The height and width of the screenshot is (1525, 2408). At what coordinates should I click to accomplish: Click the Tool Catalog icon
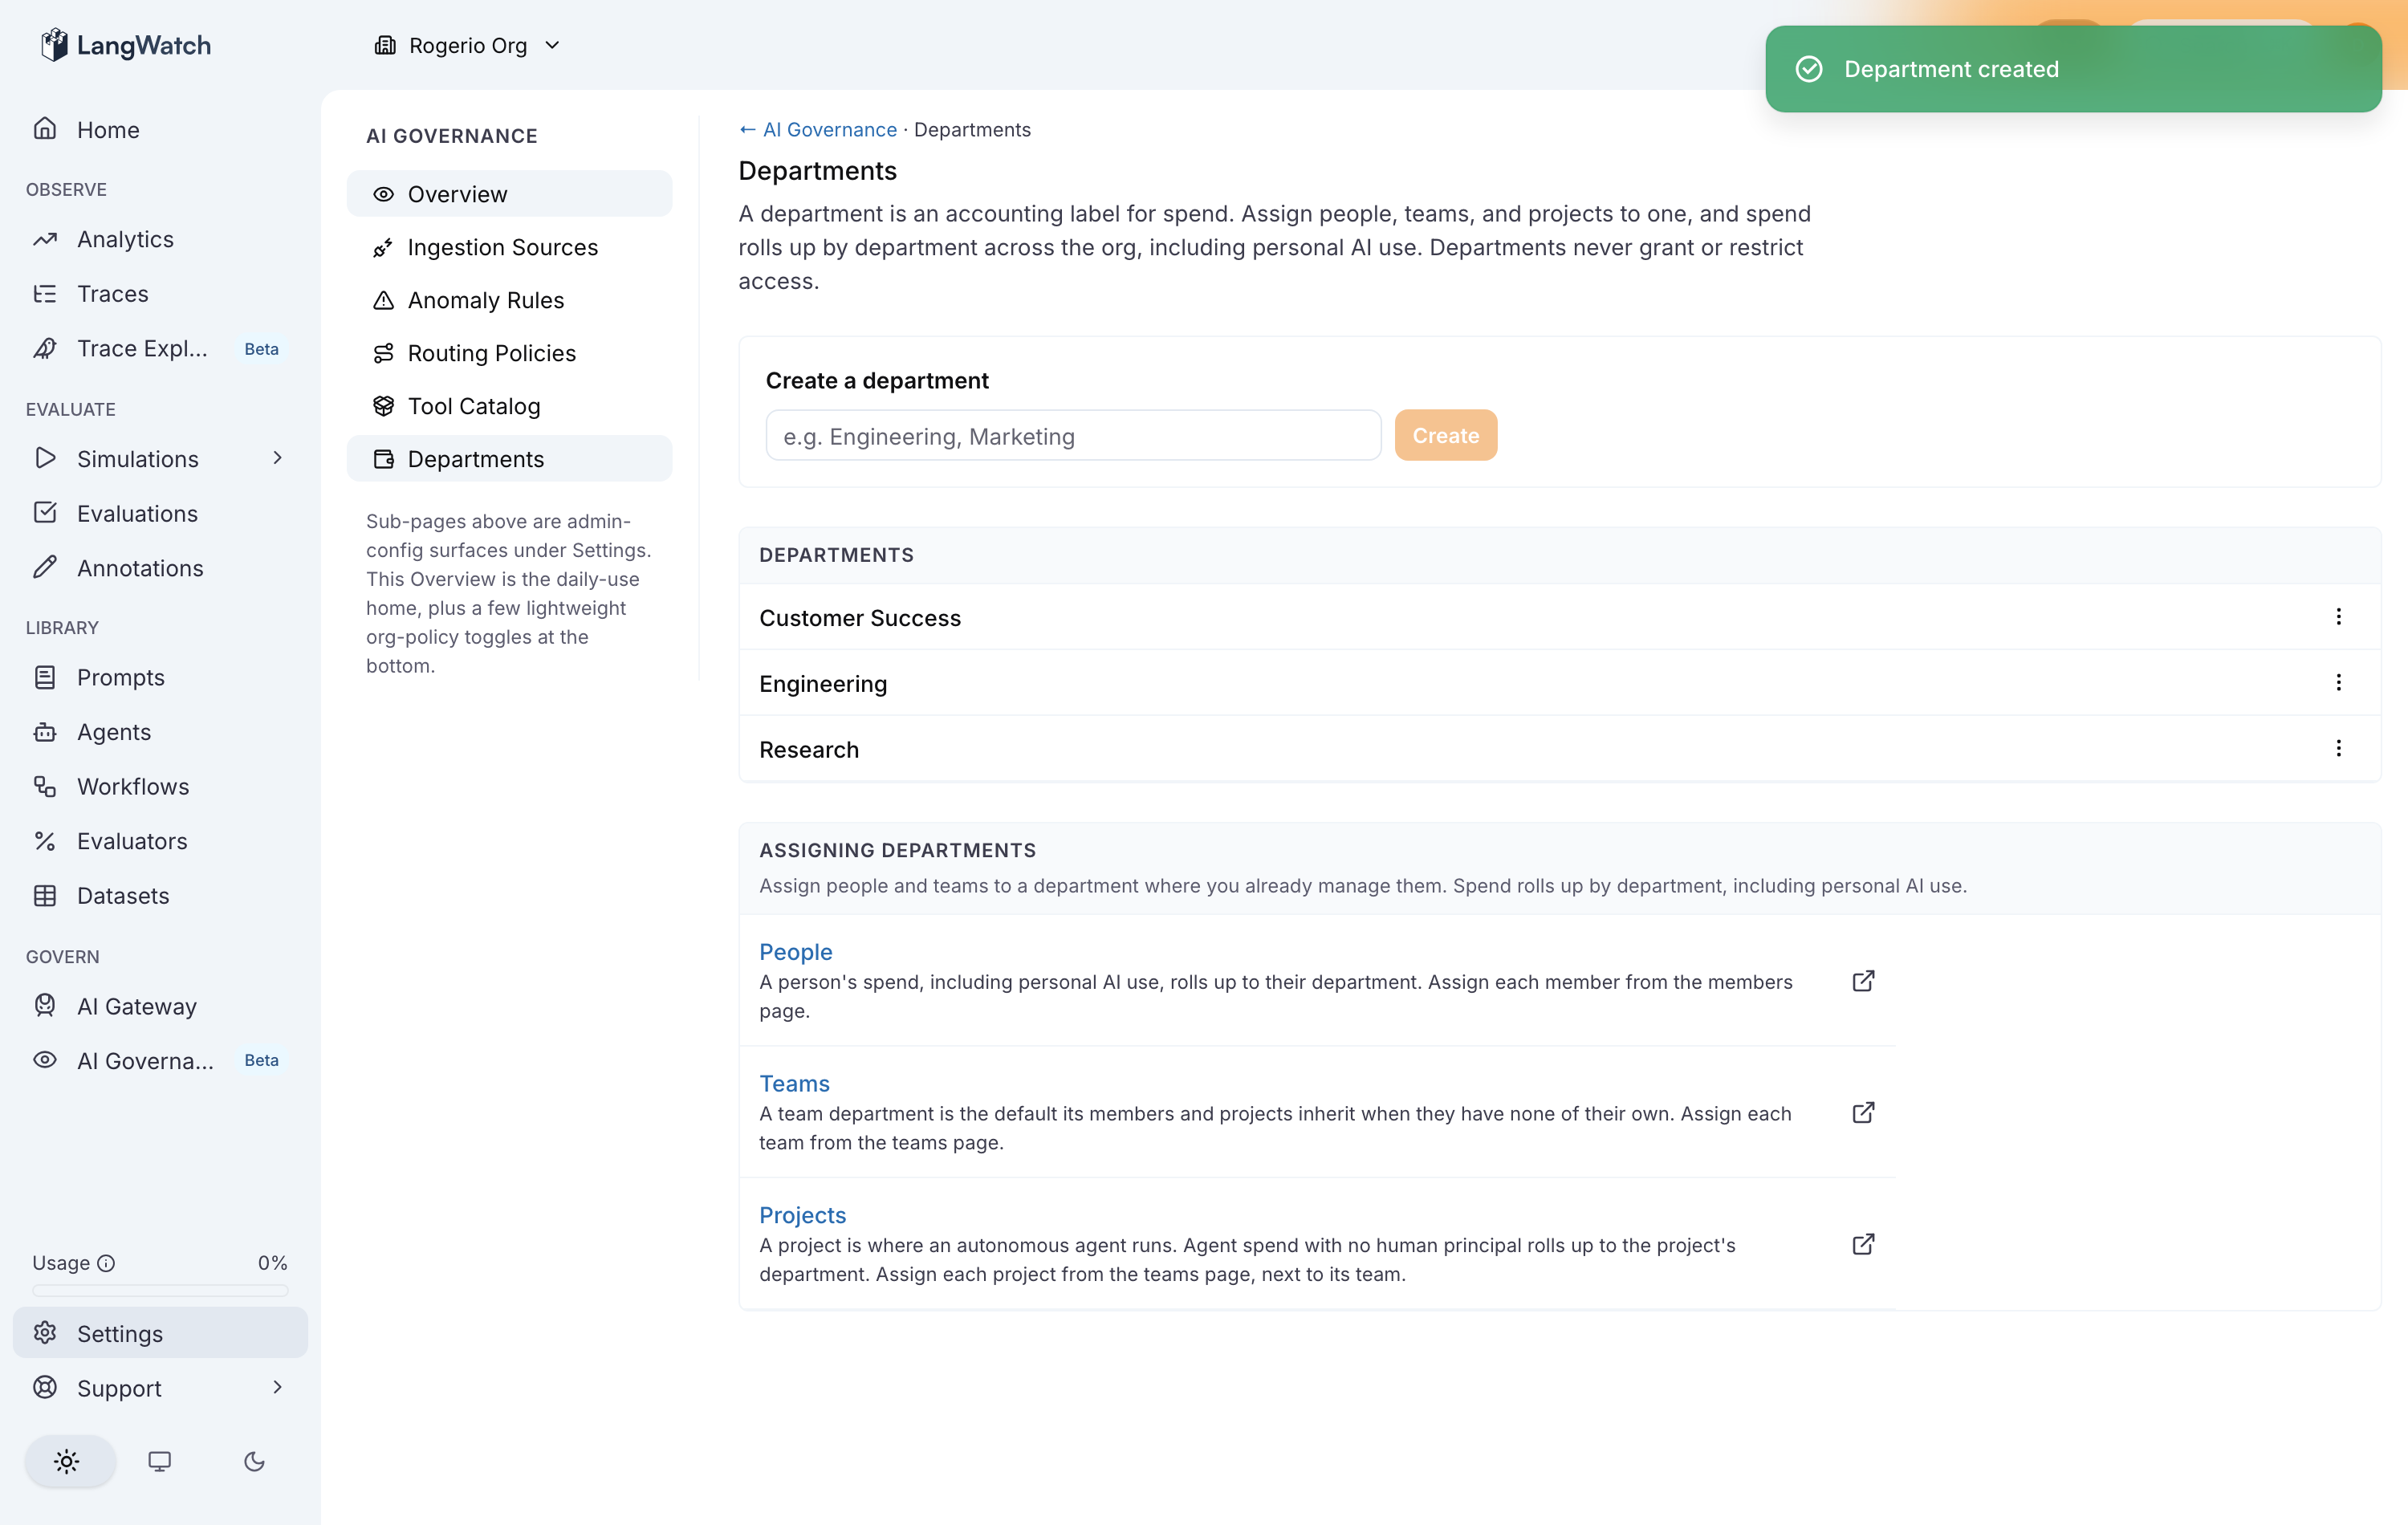[384, 406]
